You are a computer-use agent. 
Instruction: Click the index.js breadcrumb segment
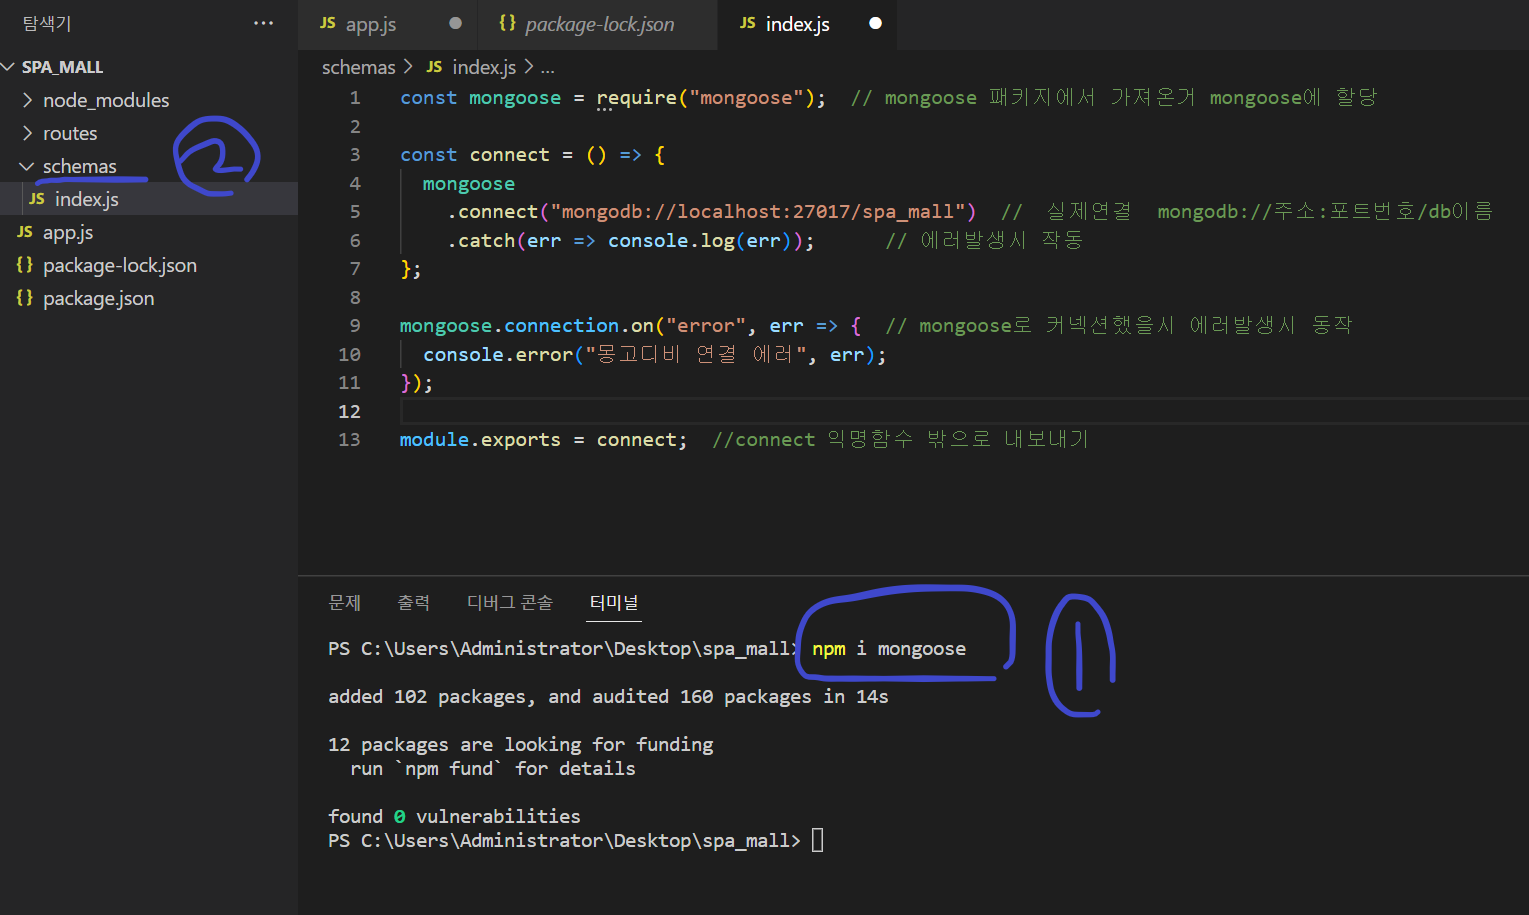coord(484,67)
